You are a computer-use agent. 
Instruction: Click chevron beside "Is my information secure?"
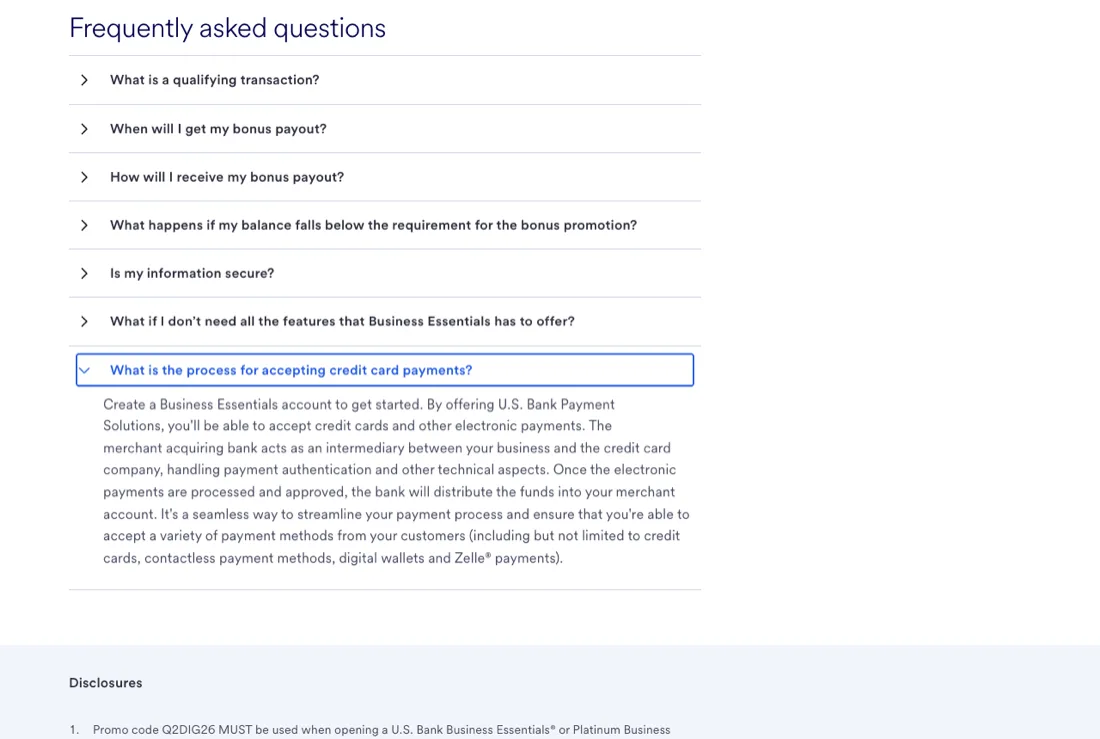pos(84,274)
